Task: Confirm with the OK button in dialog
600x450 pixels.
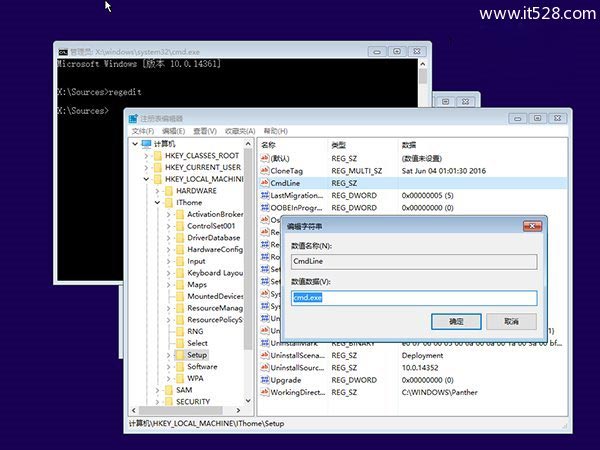Action: 456,321
